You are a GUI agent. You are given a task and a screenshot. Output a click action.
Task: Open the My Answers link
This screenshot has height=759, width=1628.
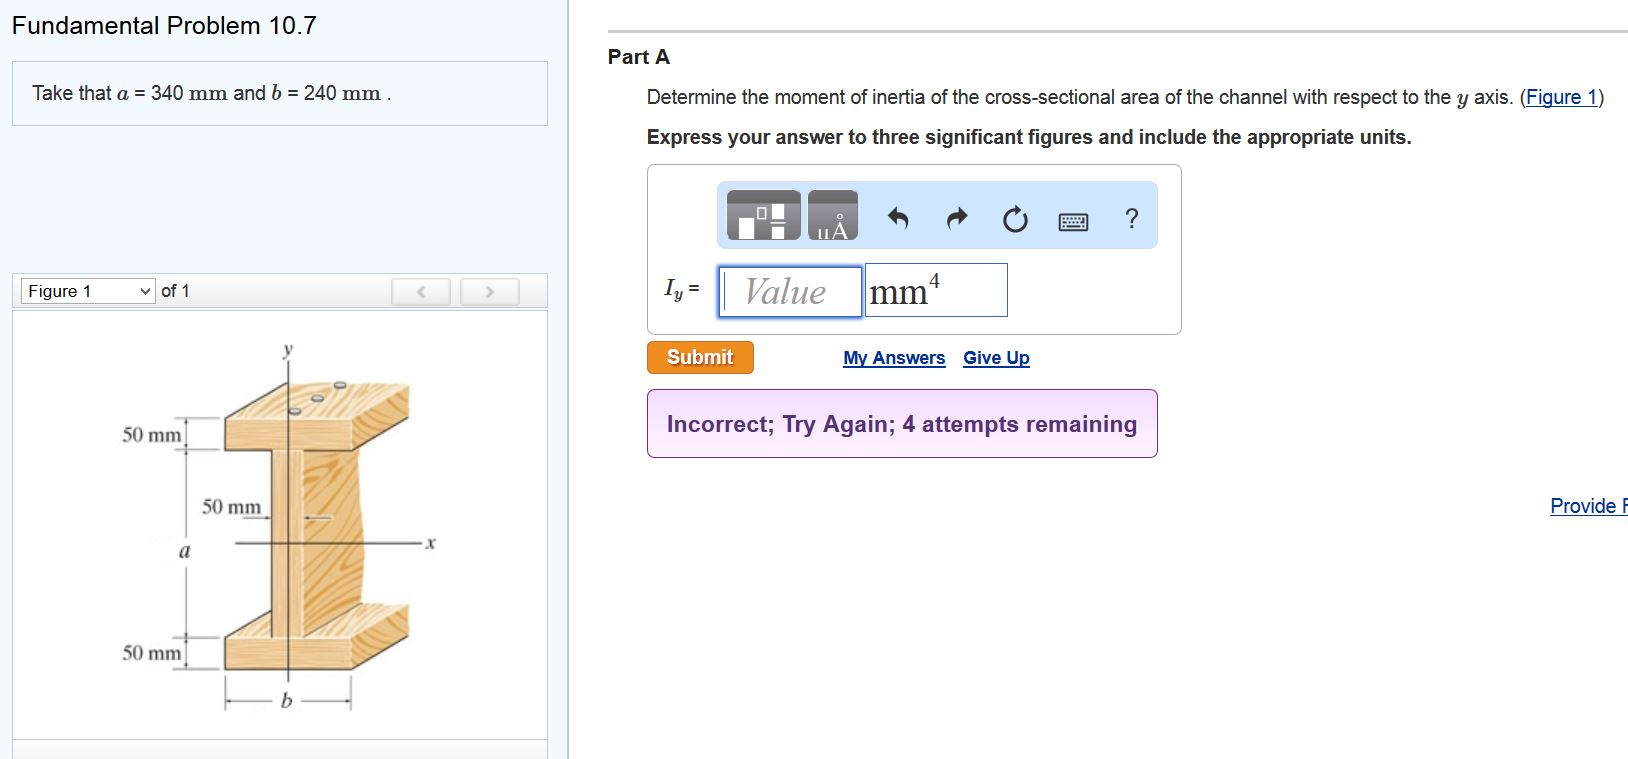[x=894, y=358]
